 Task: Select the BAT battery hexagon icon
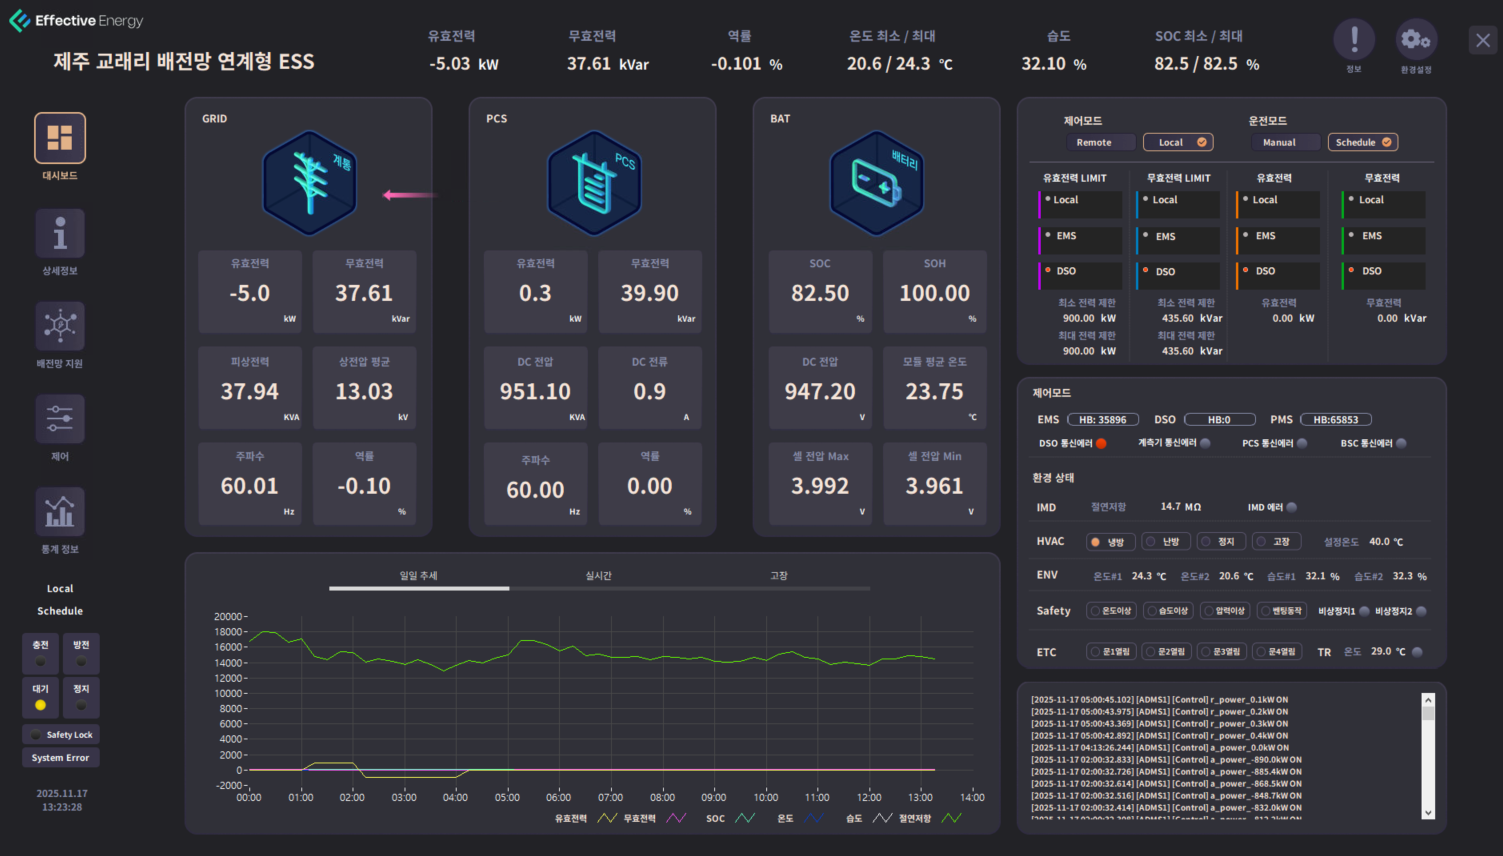877,183
